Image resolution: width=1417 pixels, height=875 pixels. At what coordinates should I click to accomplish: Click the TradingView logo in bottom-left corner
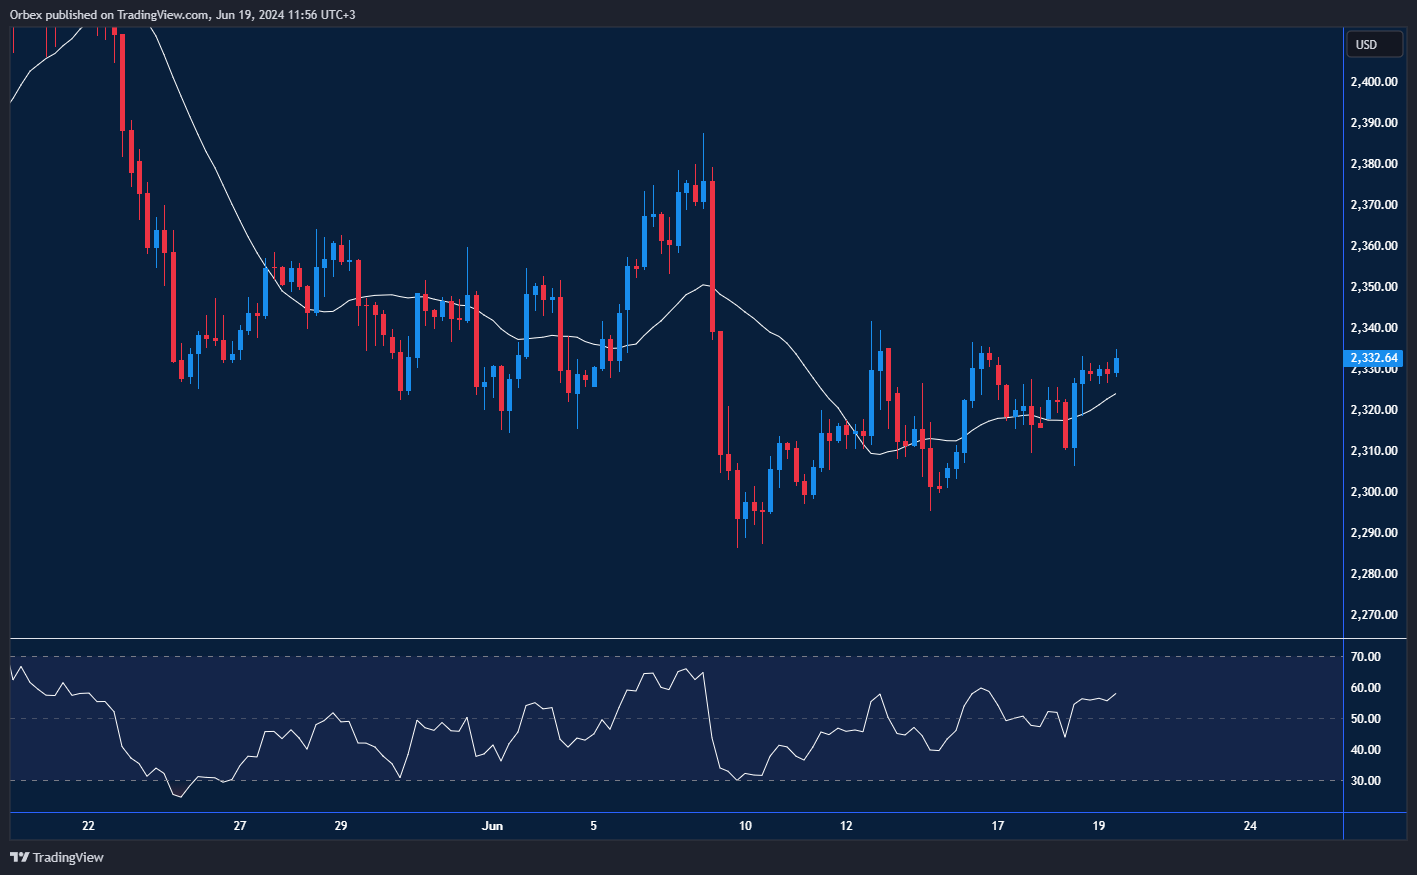57,857
